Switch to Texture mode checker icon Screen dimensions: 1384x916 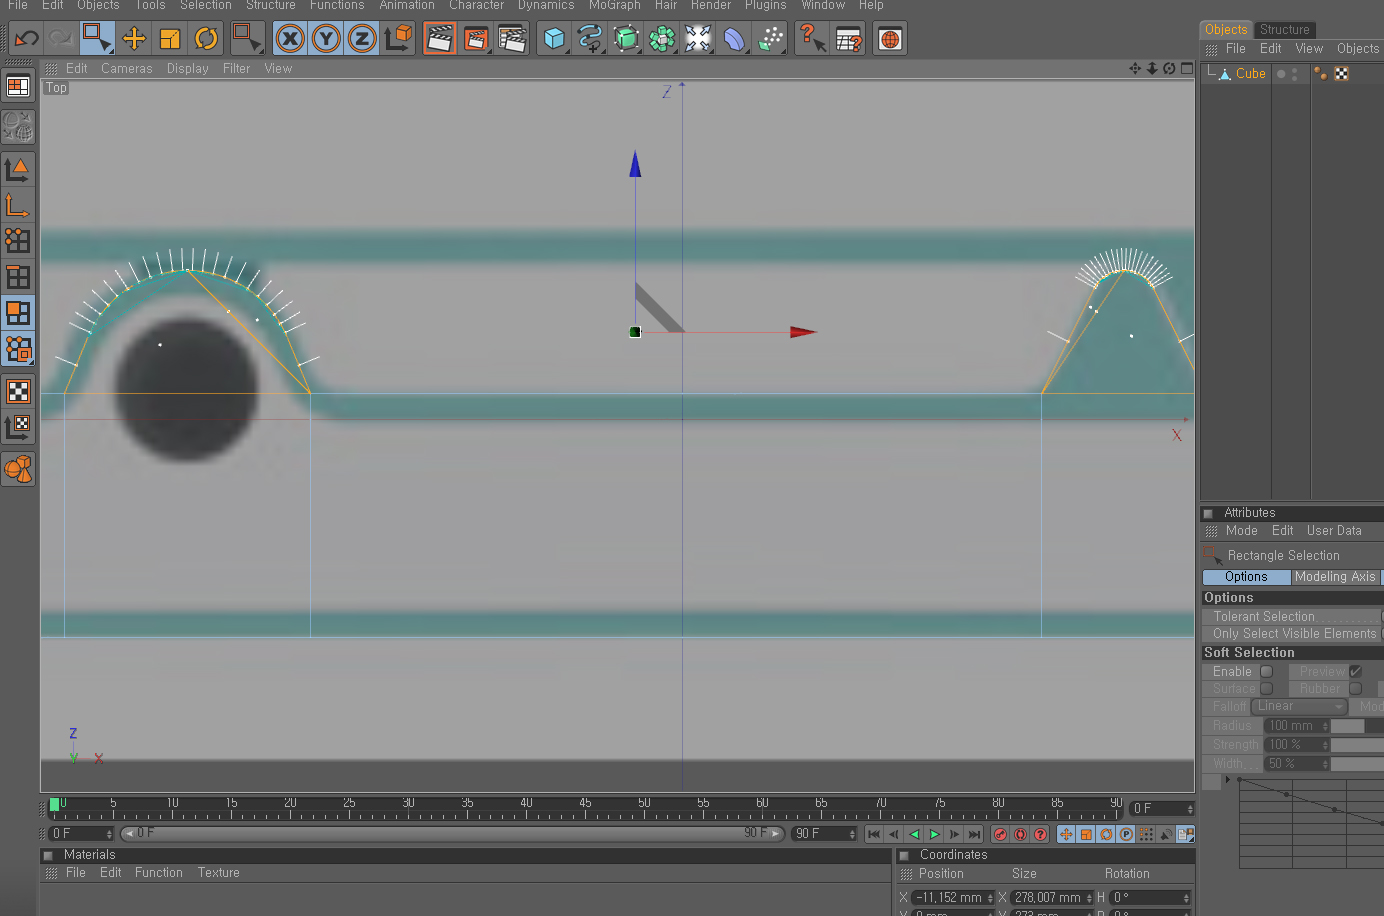[x=18, y=391]
